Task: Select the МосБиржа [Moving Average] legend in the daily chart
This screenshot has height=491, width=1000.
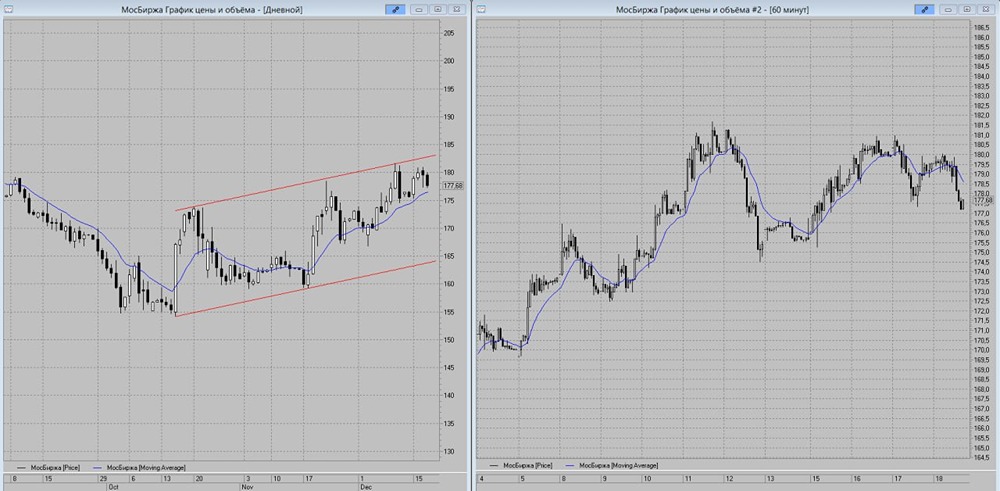Action: [140, 467]
